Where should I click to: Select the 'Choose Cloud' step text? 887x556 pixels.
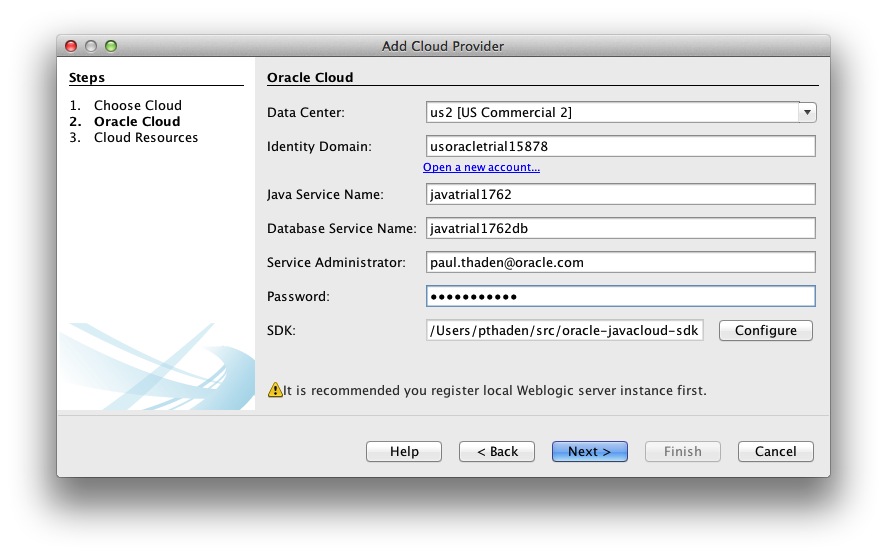coord(138,105)
